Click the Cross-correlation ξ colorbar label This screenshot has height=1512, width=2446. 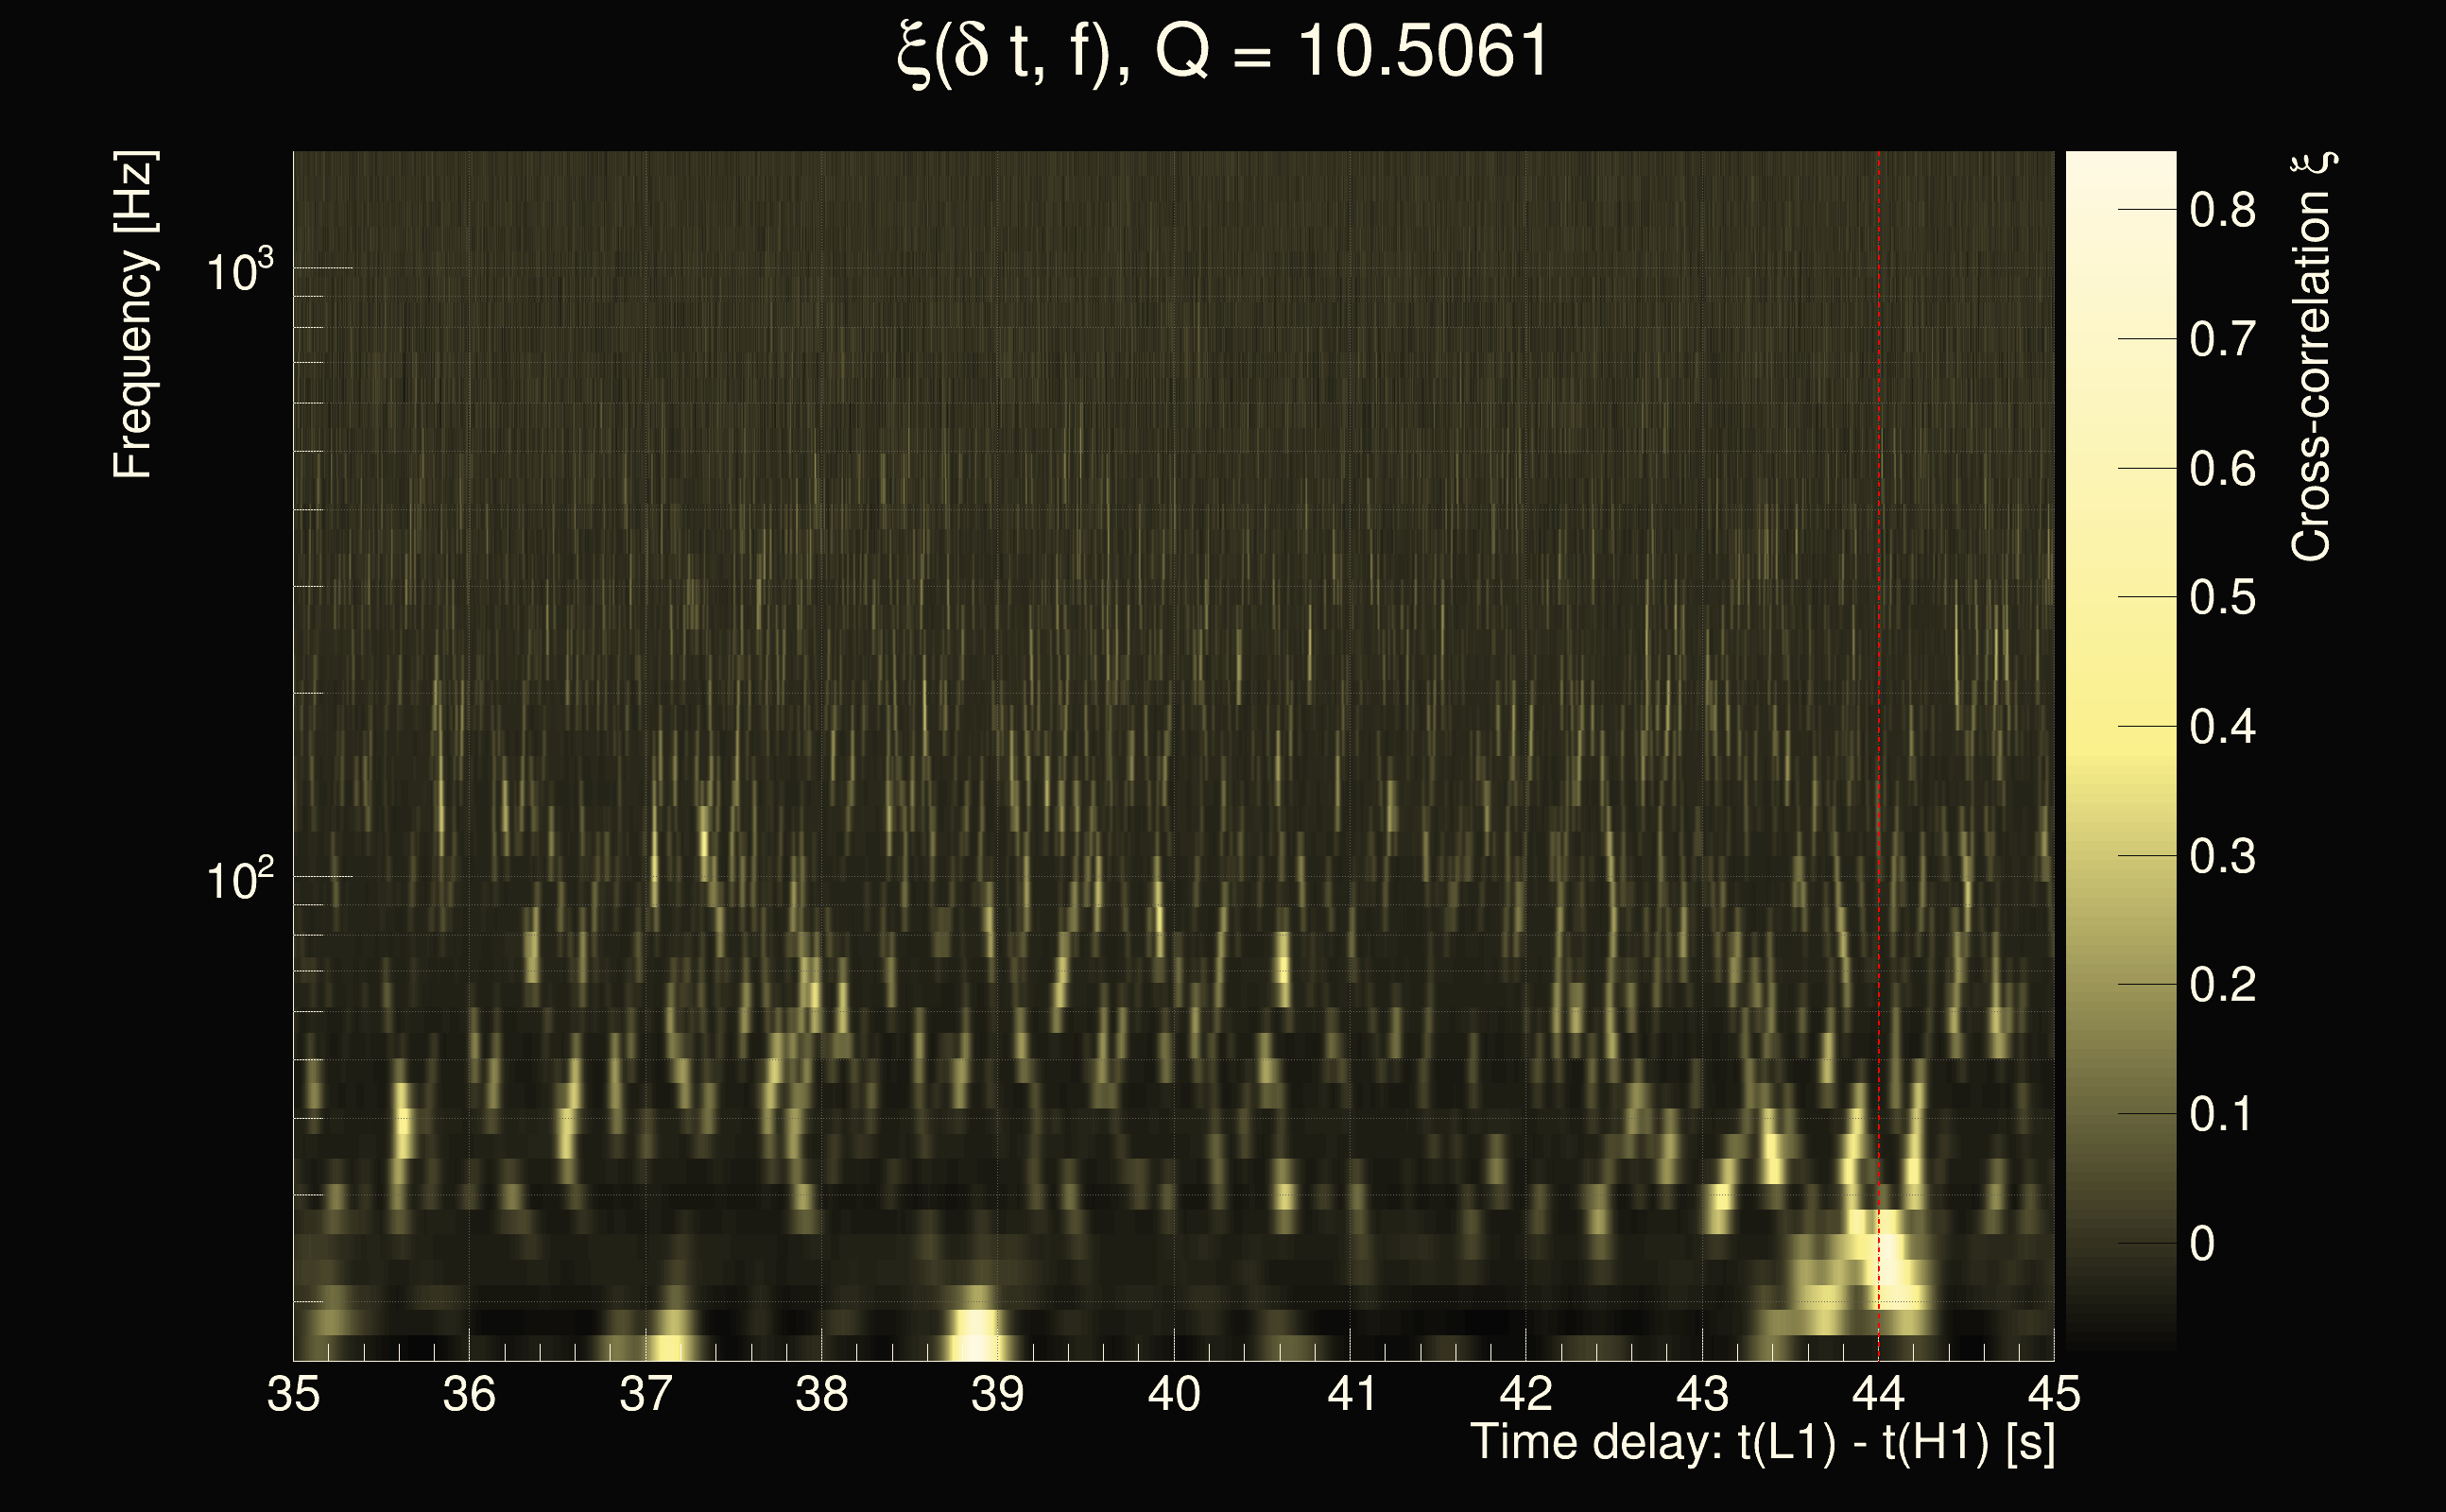coord(2312,357)
